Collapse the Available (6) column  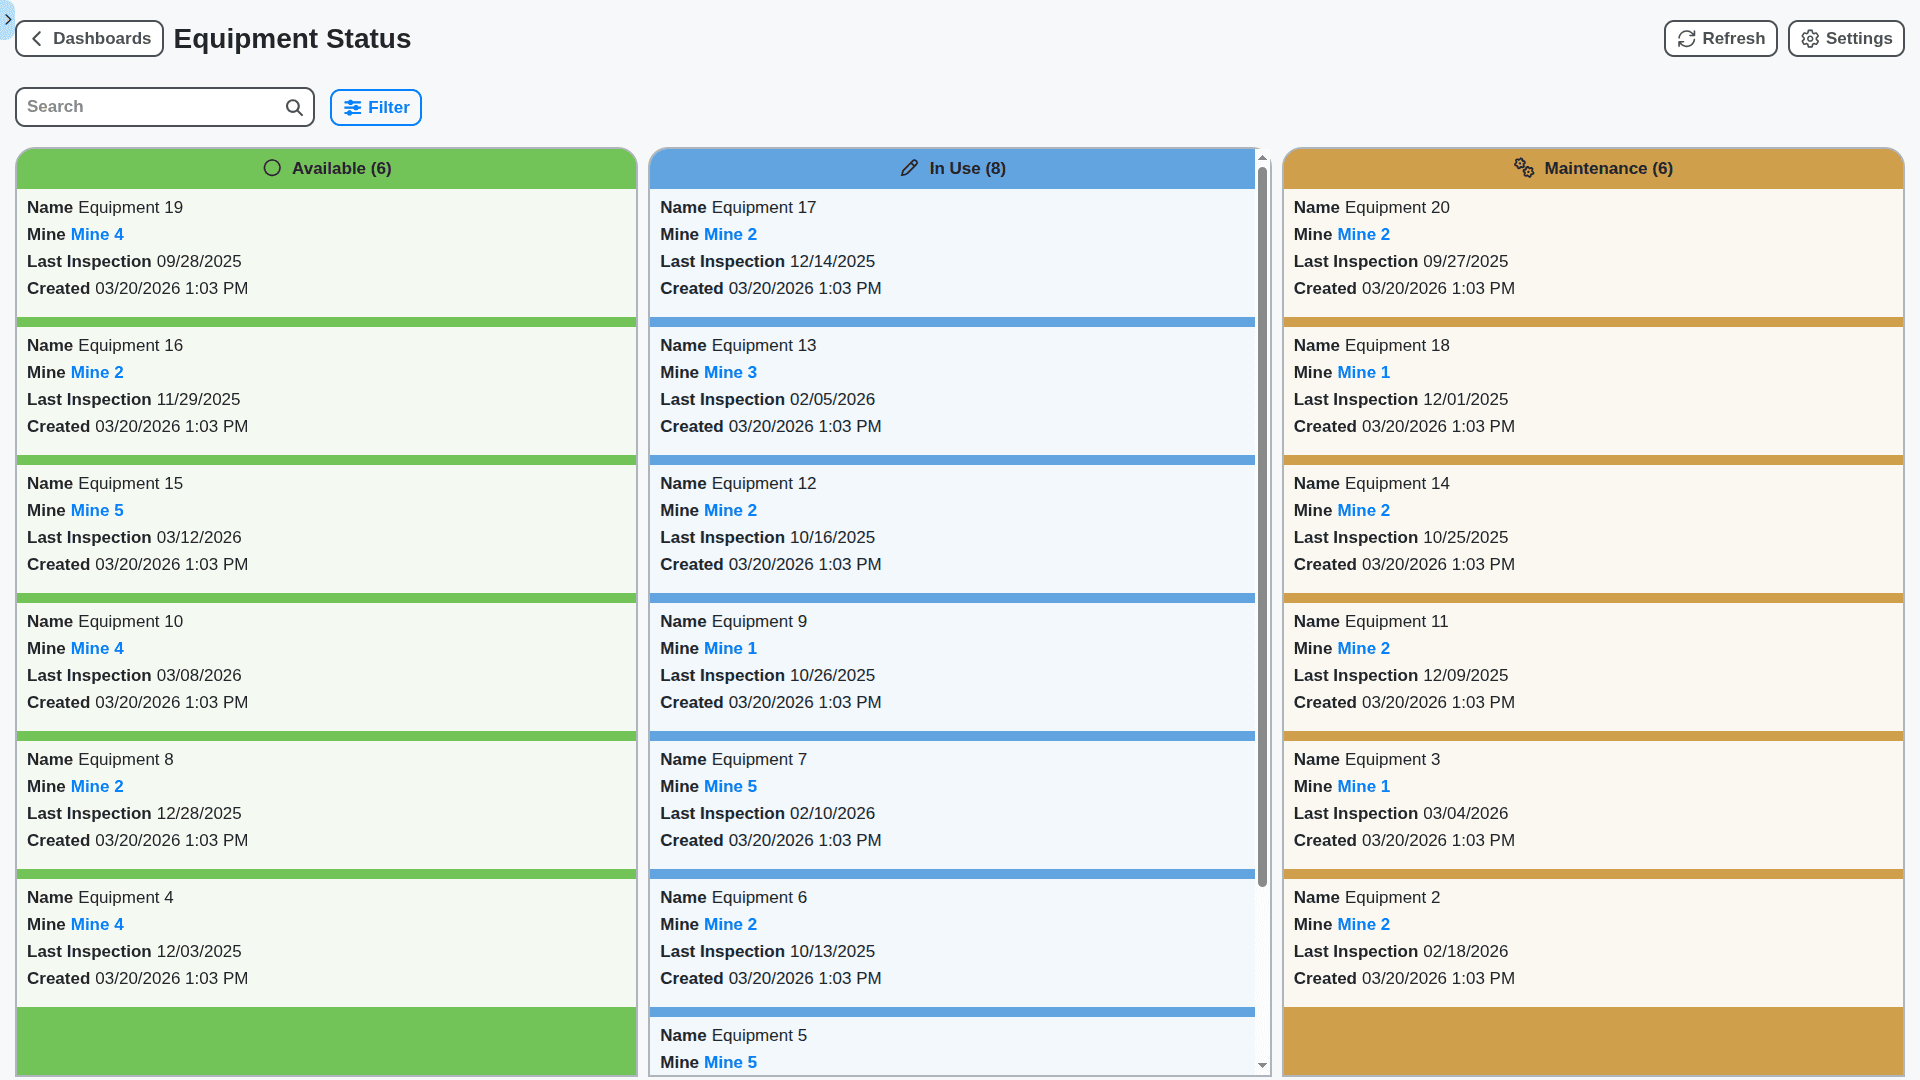click(326, 168)
